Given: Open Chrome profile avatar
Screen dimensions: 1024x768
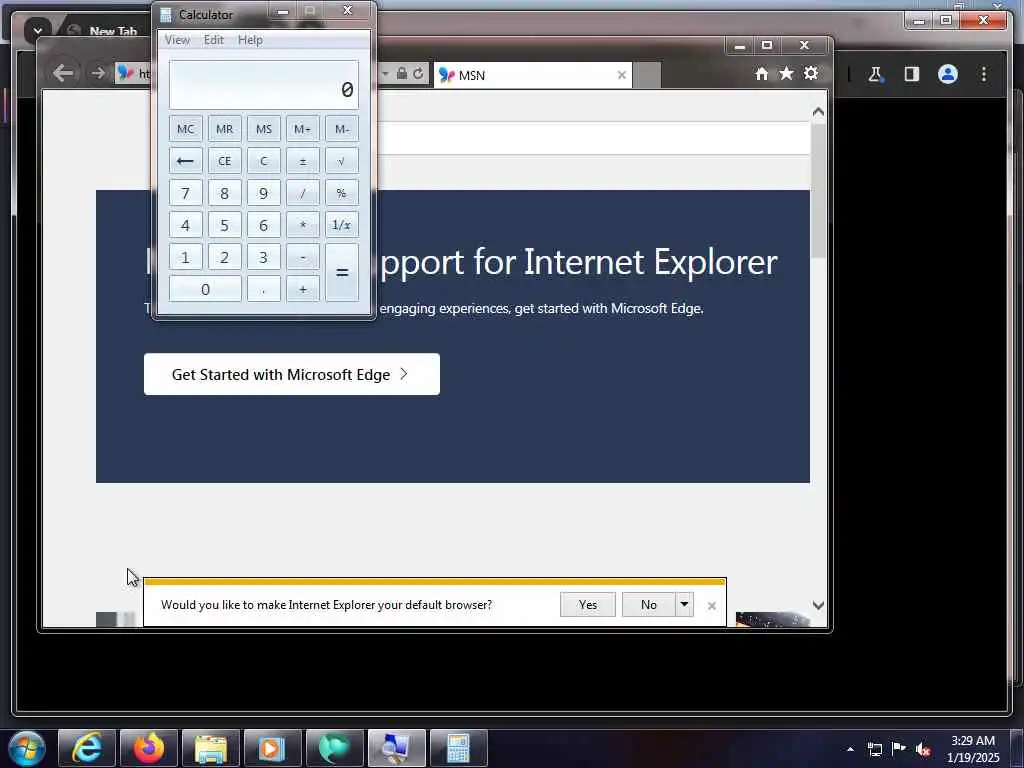Looking at the screenshot, I should click(x=948, y=74).
